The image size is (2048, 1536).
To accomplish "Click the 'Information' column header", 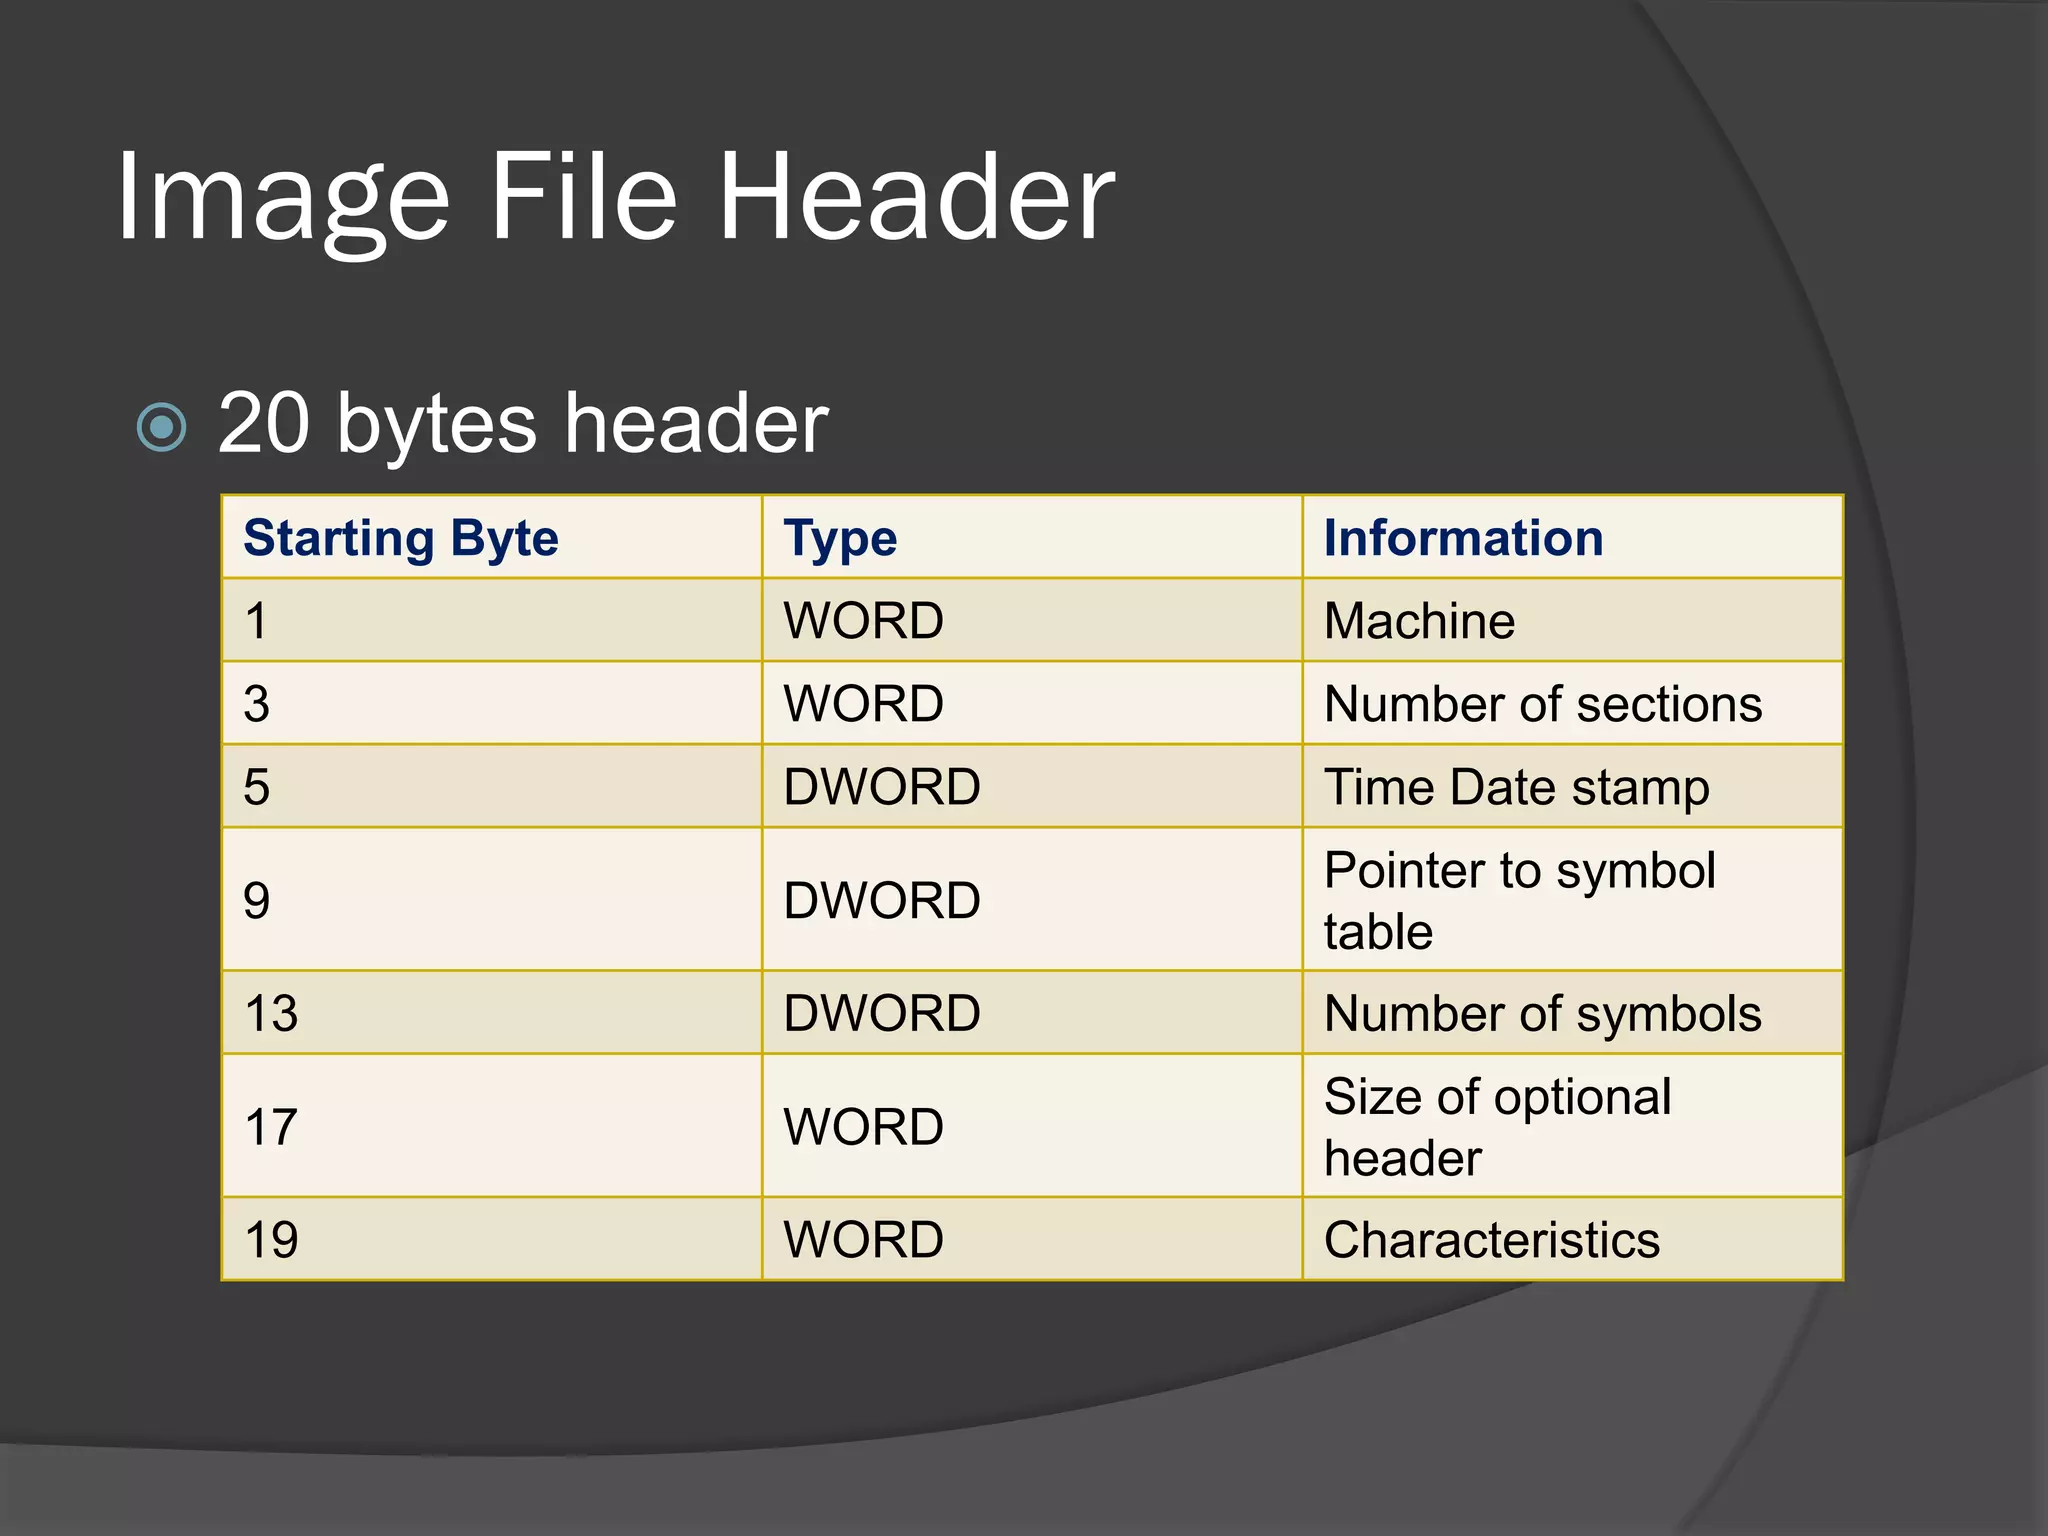I will (1573, 537).
